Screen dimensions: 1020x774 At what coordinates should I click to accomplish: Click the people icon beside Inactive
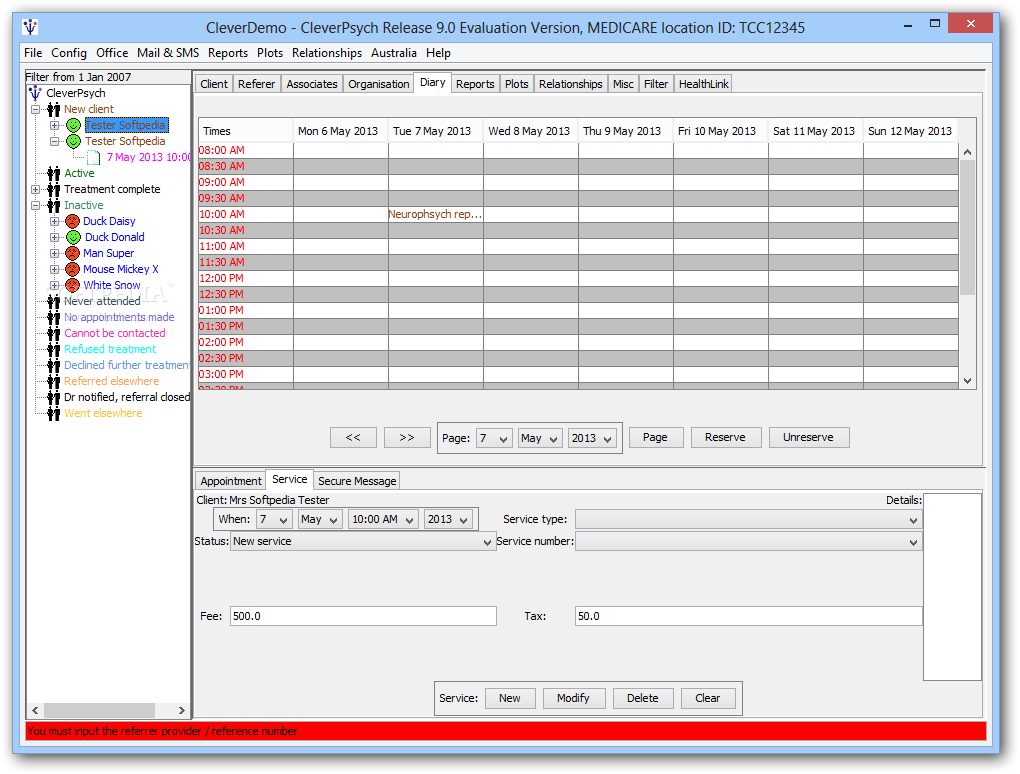pyautogui.click(x=53, y=206)
